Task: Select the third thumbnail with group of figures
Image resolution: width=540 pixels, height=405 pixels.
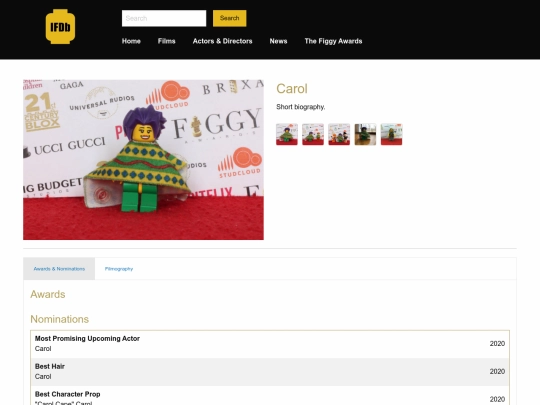Action: point(339,134)
